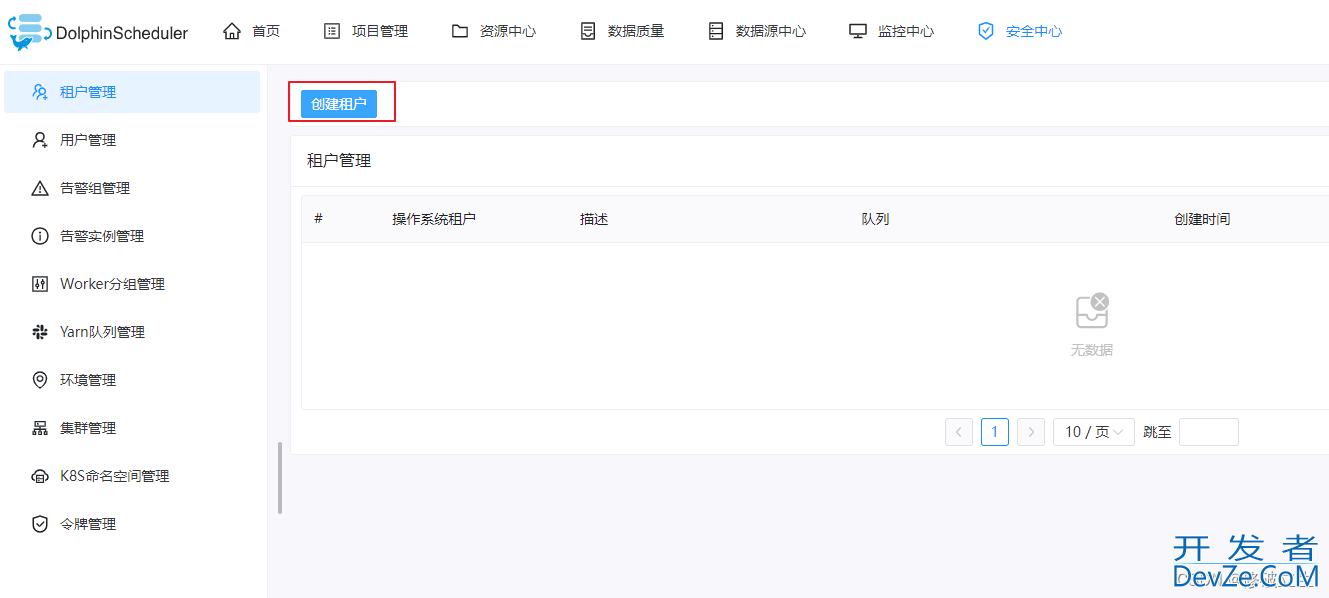
Task: Click the 无数据 empty-state icon
Action: [1092, 311]
